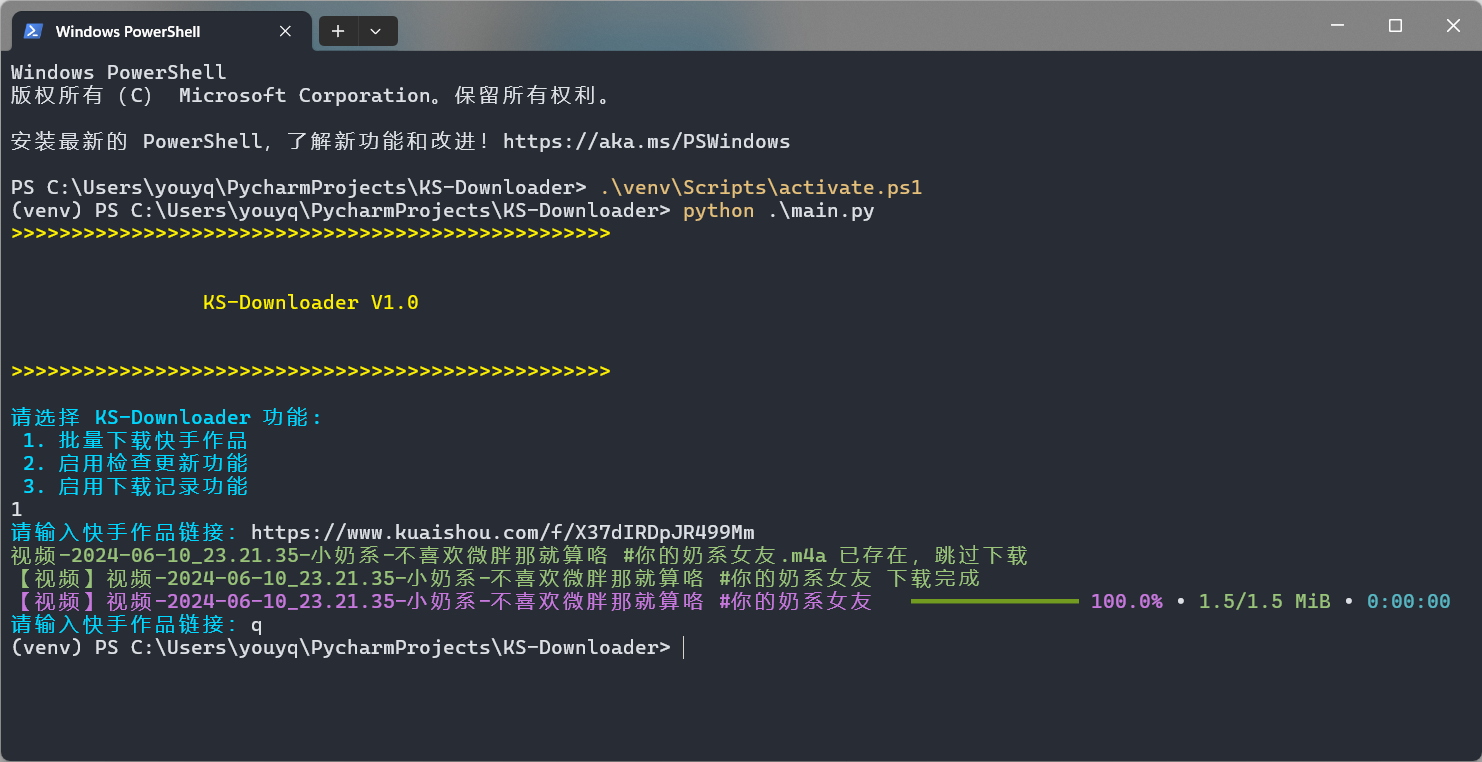Image resolution: width=1482 pixels, height=762 pixels.
Task: Open the https://aka.ms/PSWindows link
Action: [646, 142]
